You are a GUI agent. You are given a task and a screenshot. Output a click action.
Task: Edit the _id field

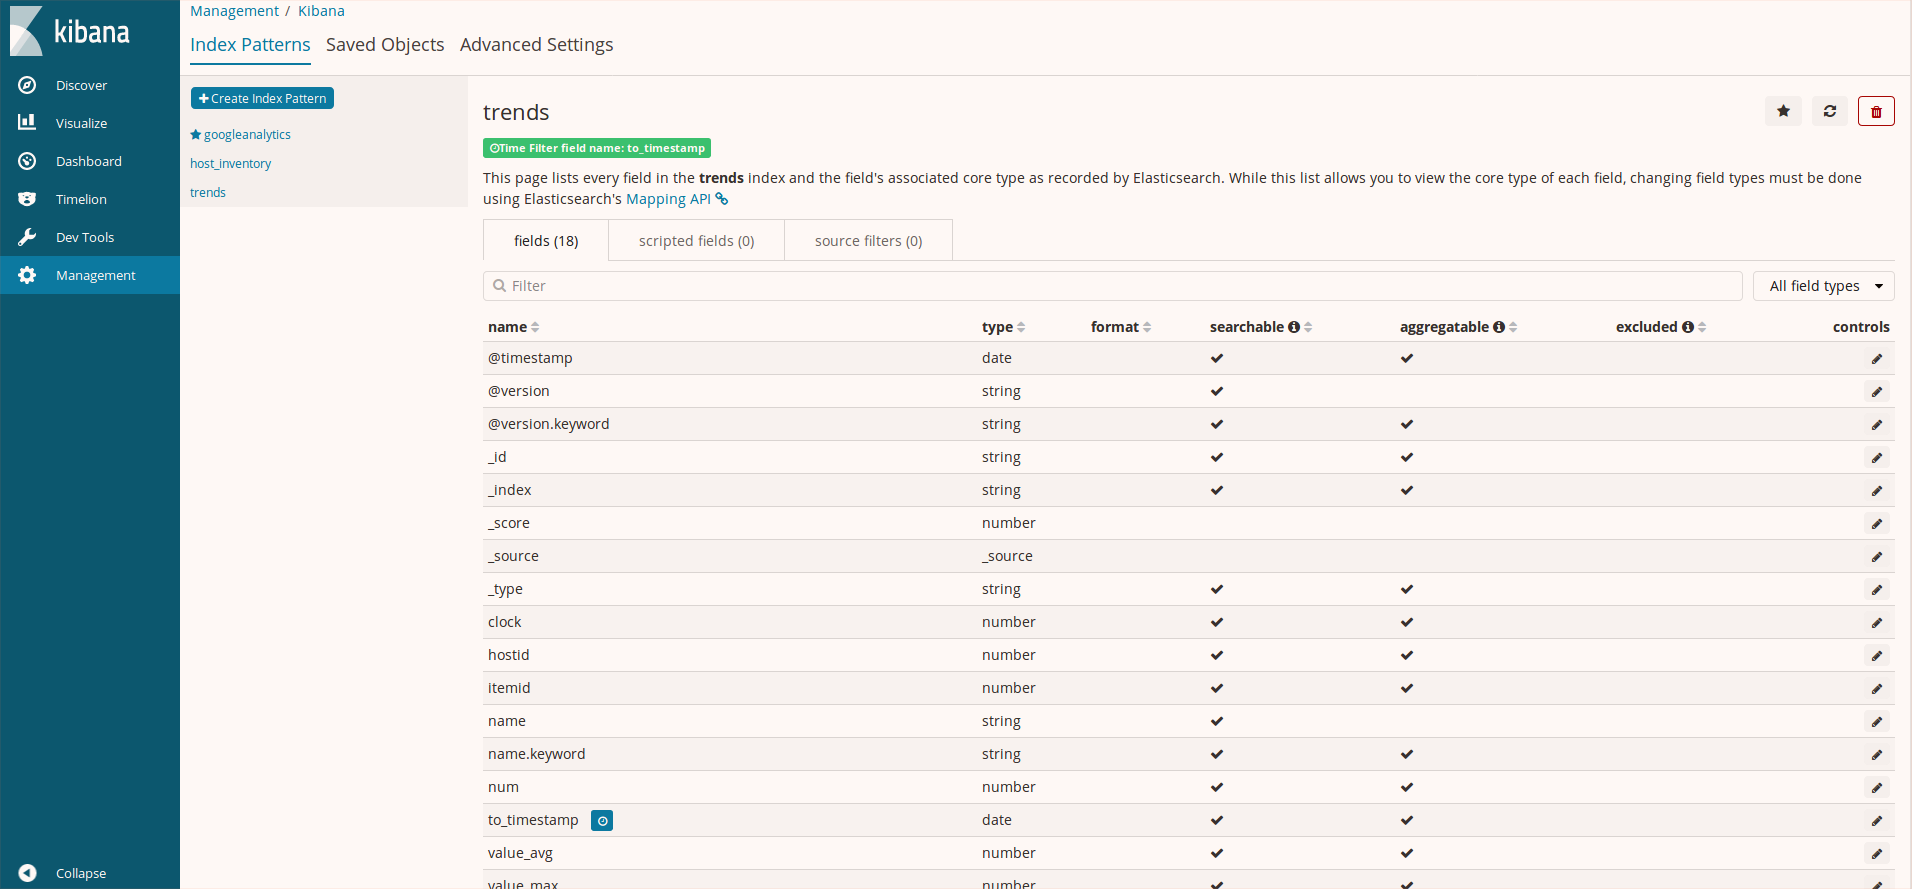click(1877, 458)
